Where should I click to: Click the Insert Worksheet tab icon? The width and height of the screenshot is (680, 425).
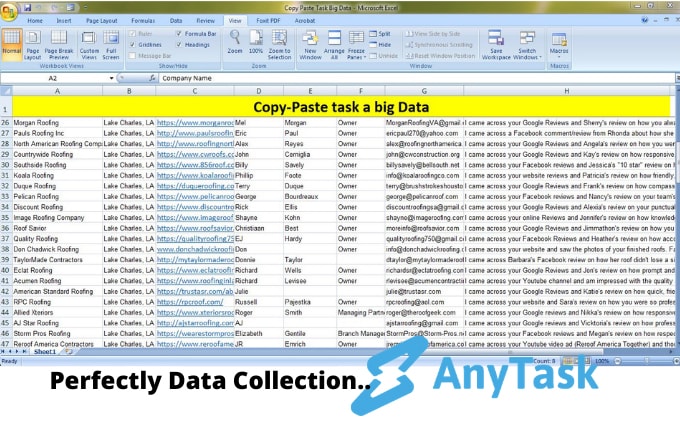click(69, 351)
